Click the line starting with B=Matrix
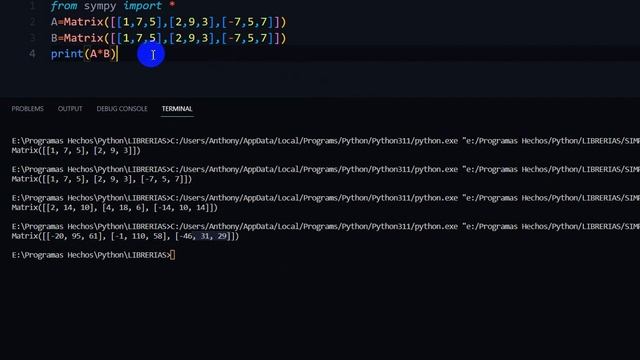 point(169,38)
